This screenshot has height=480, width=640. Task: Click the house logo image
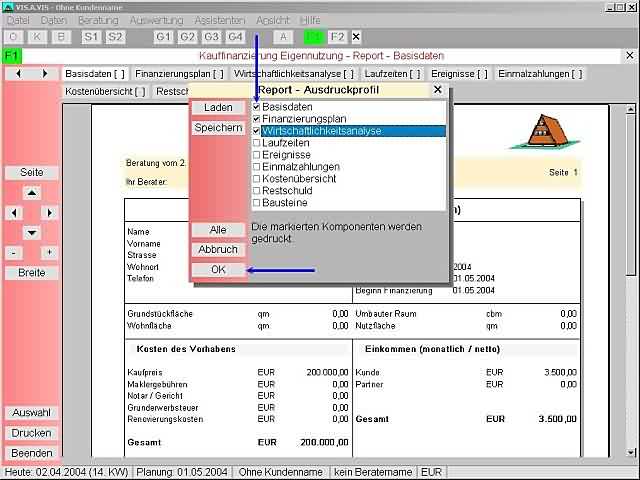point(545,132)
